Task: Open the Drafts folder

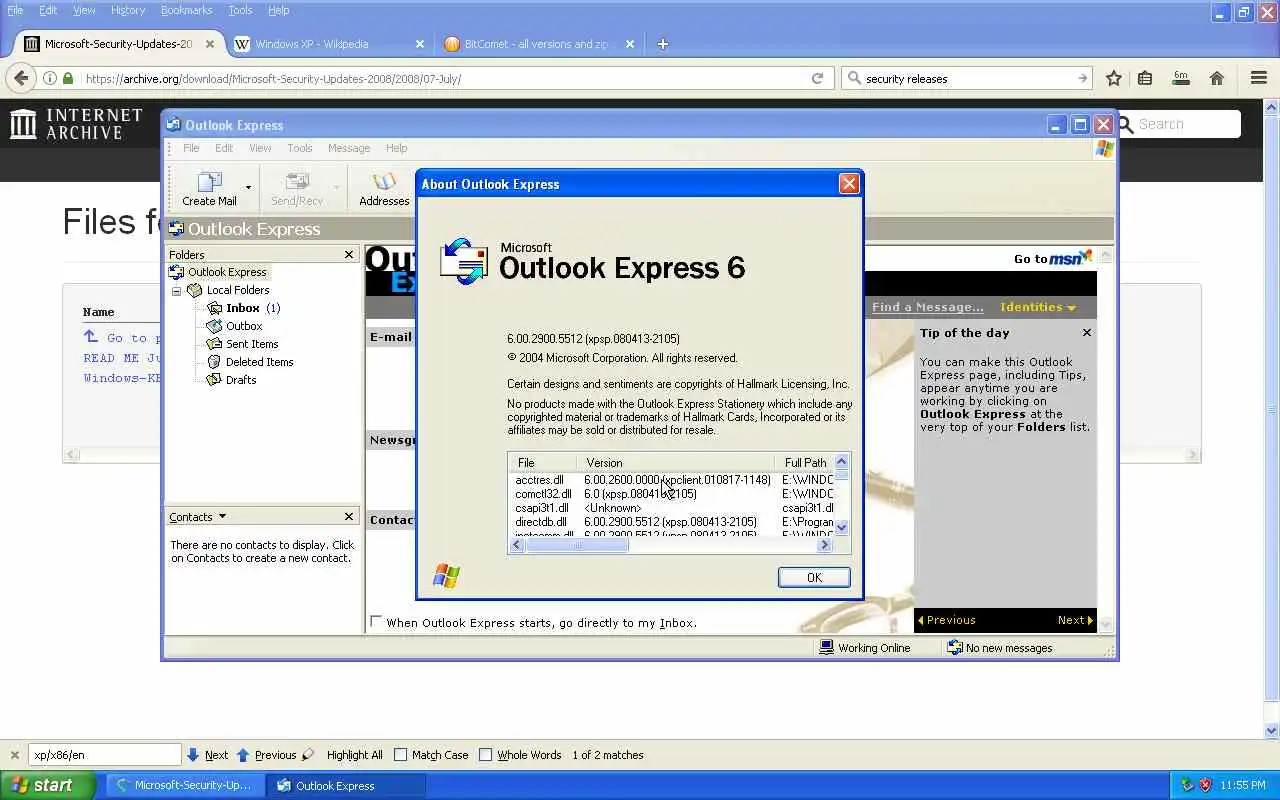Action: (241, 380)
